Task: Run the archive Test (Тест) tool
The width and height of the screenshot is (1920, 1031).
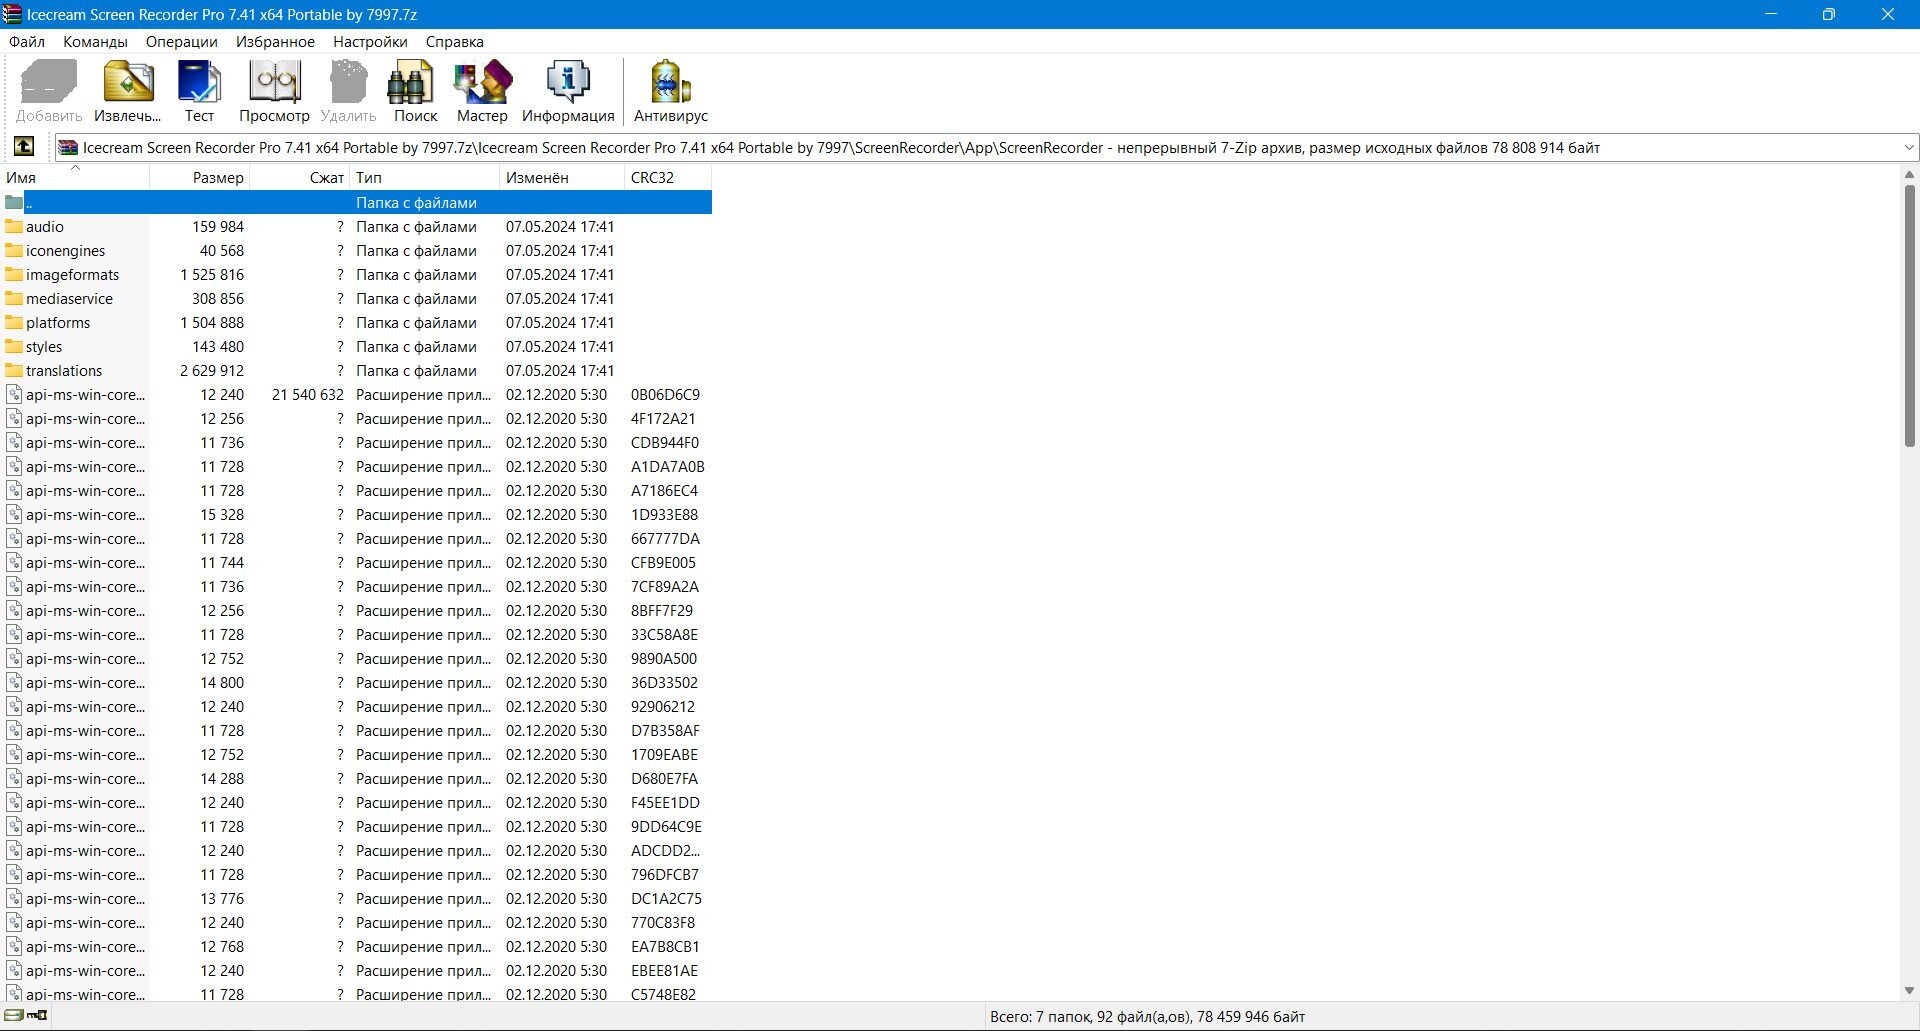Action: coord(199,91)
